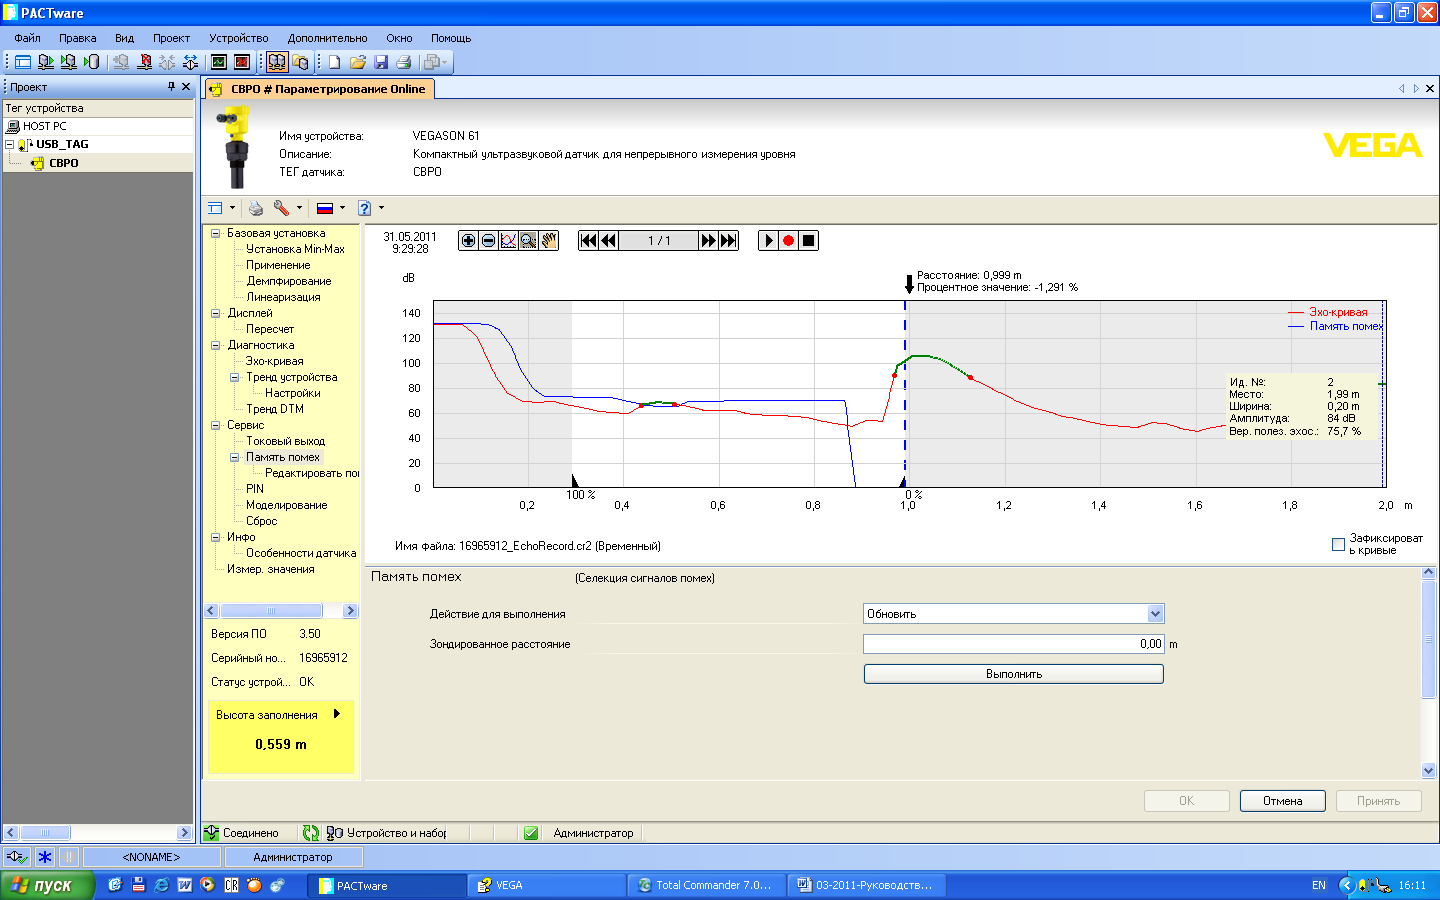Collapse the Память помех tree node
The image size is (1440, 900).
click(234, 457)
